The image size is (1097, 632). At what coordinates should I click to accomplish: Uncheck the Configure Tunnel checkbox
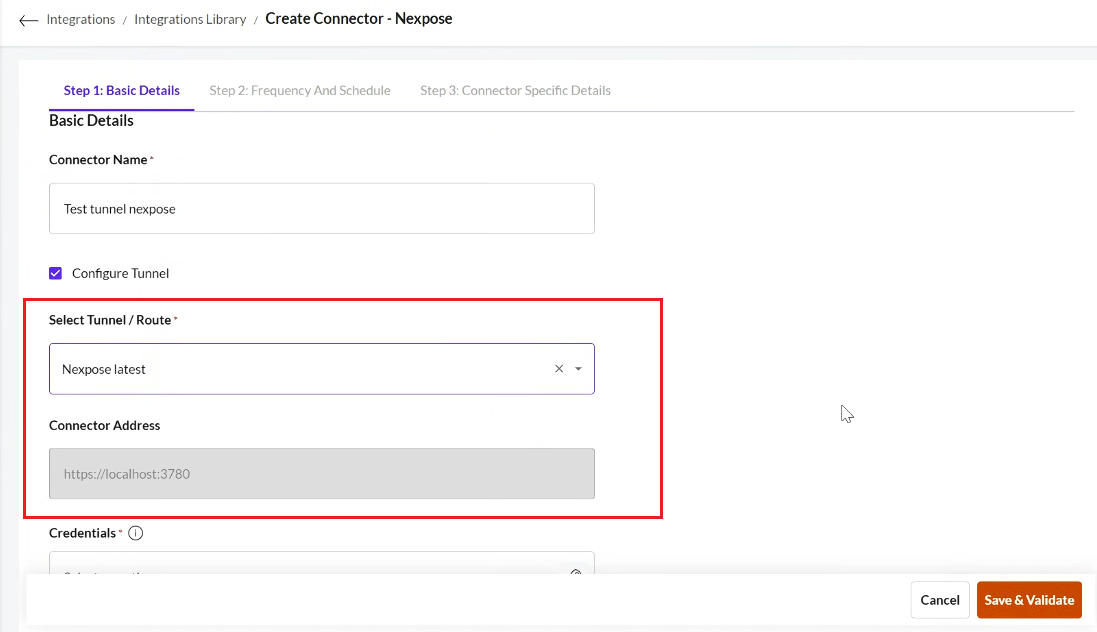click(55, 273)
